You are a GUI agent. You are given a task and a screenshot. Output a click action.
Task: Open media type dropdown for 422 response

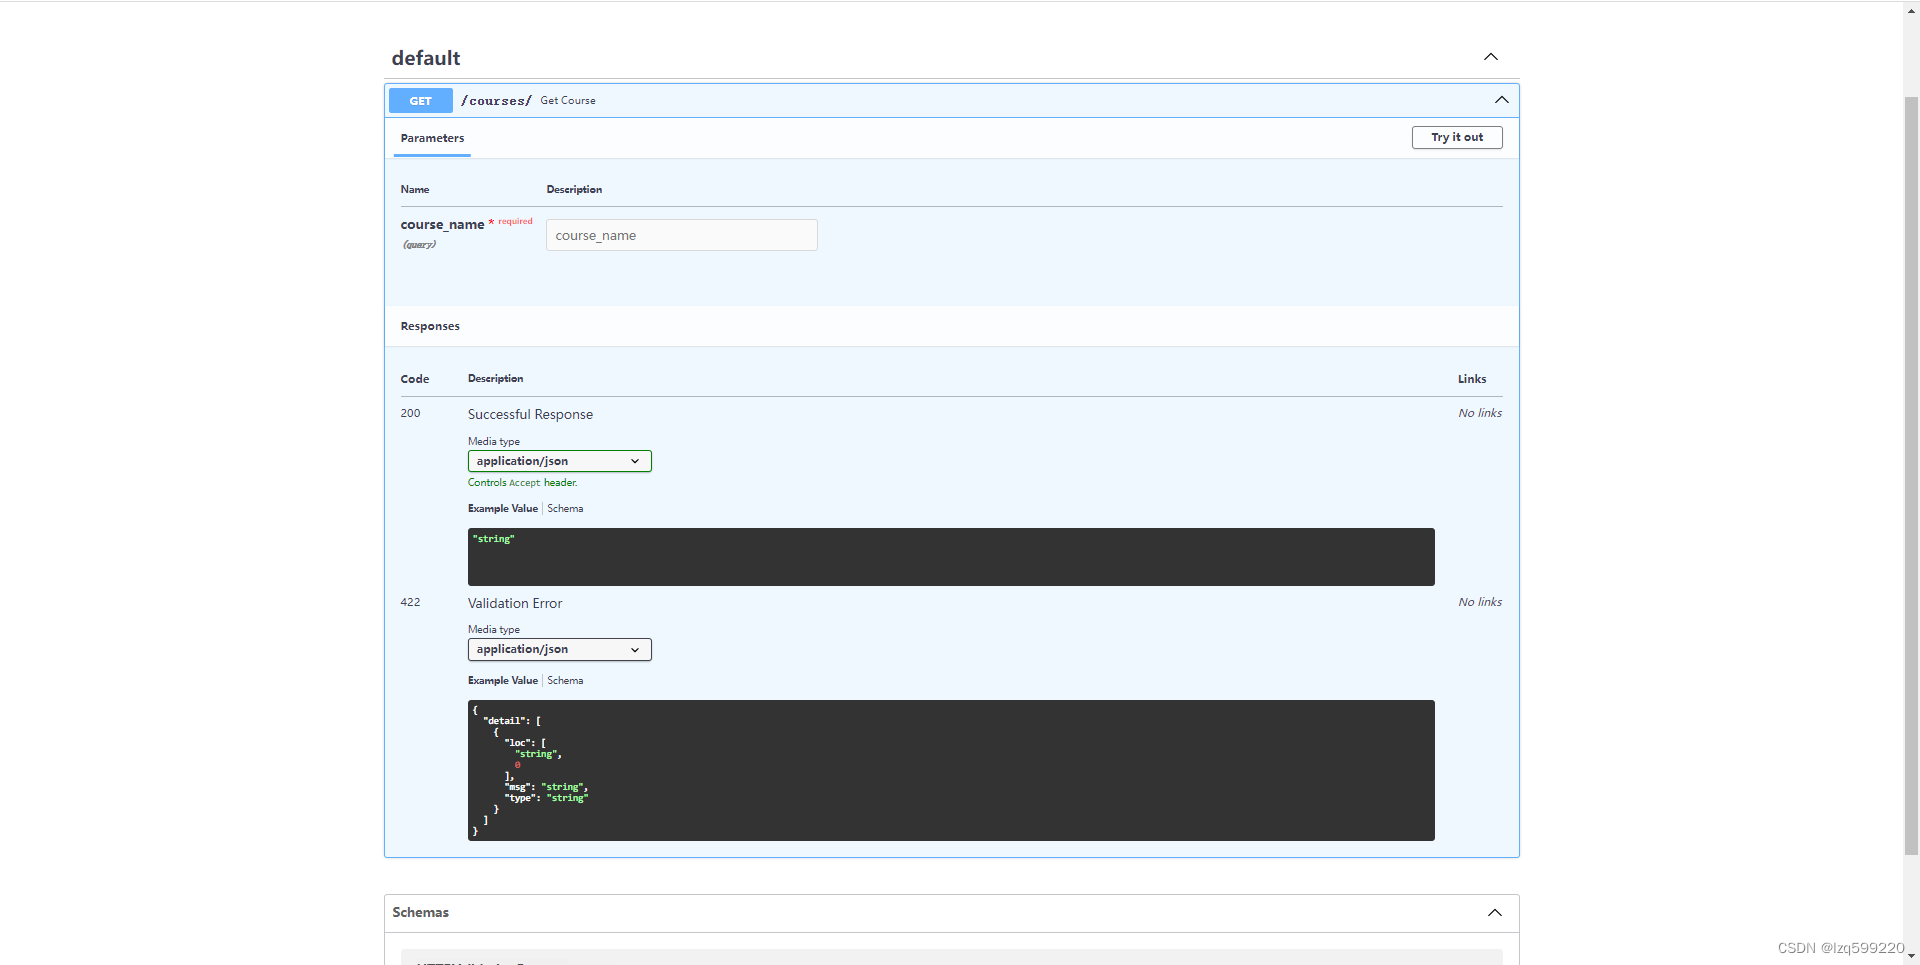(x=559, y=650)
